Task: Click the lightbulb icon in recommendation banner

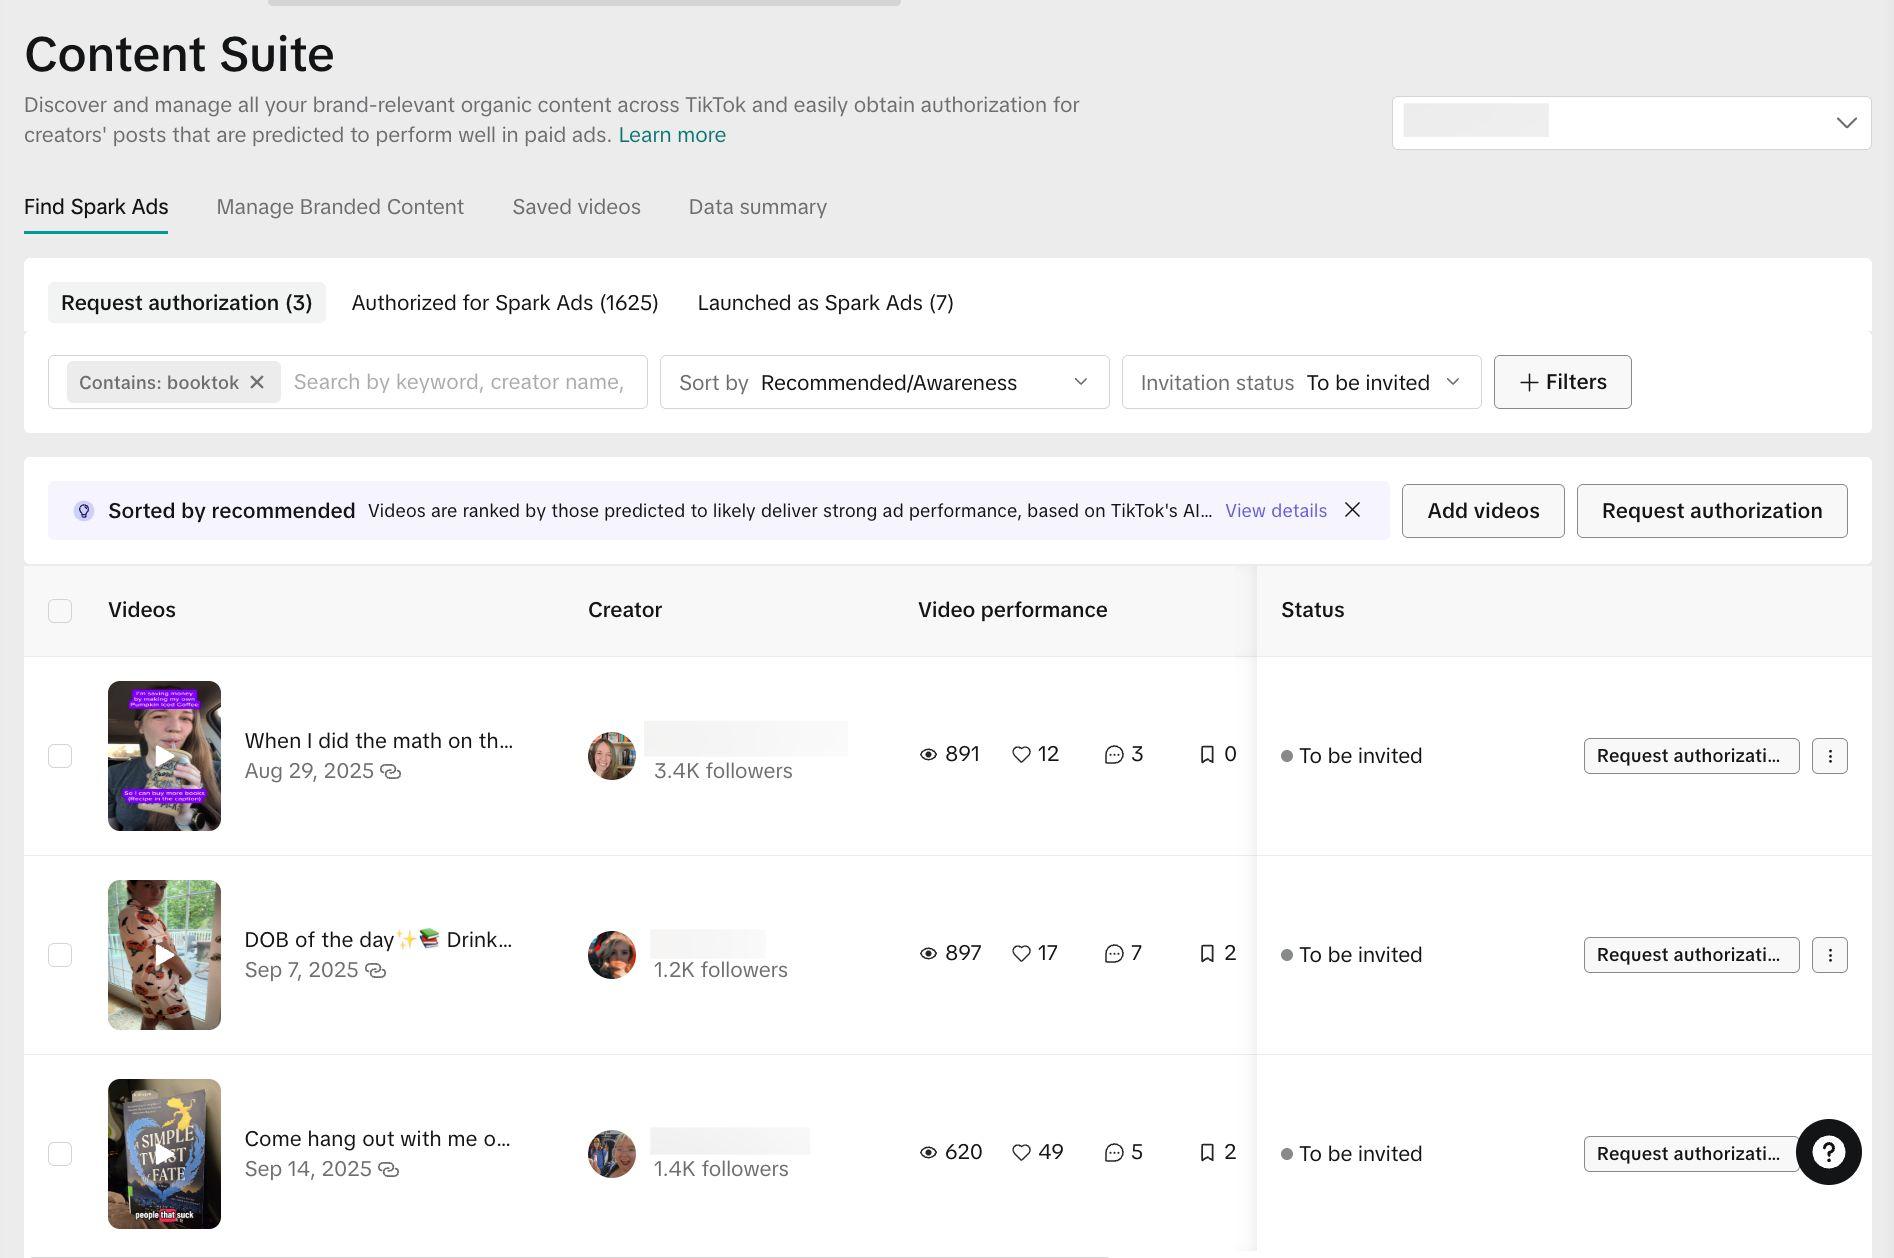Action: coord(84,511)
